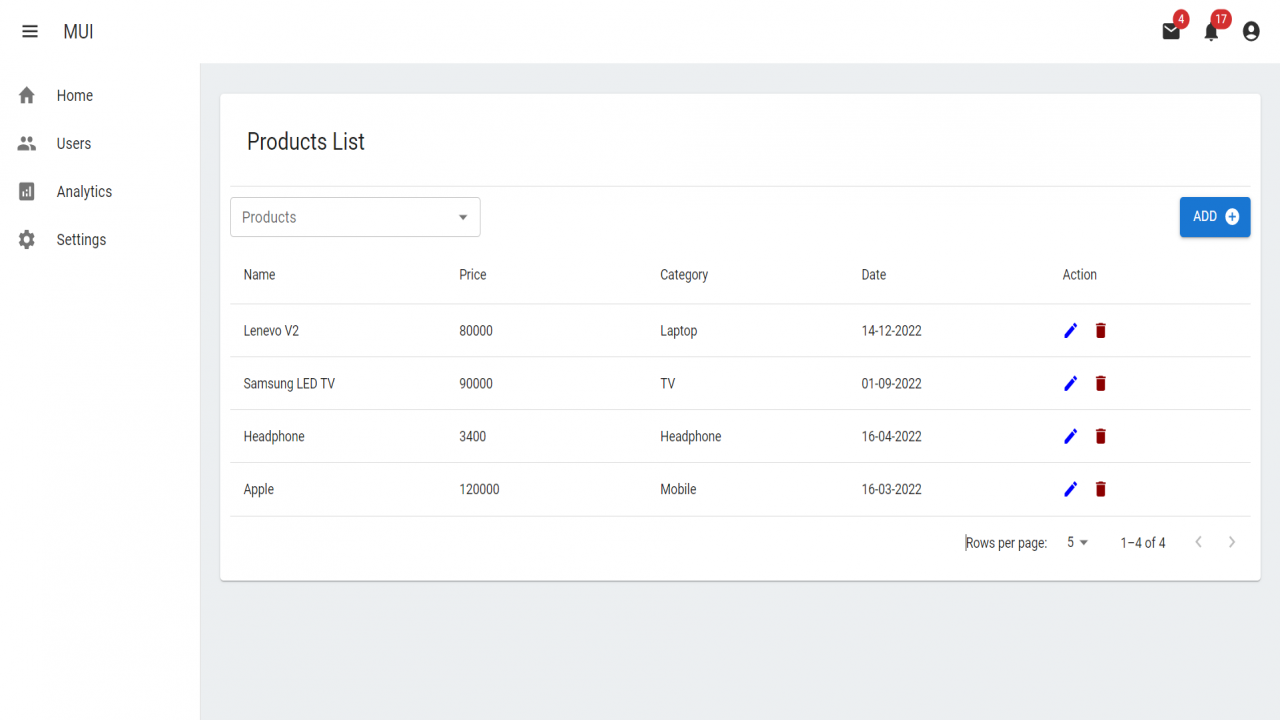Open the hamburger menu next to MUI

pos(30,31)
